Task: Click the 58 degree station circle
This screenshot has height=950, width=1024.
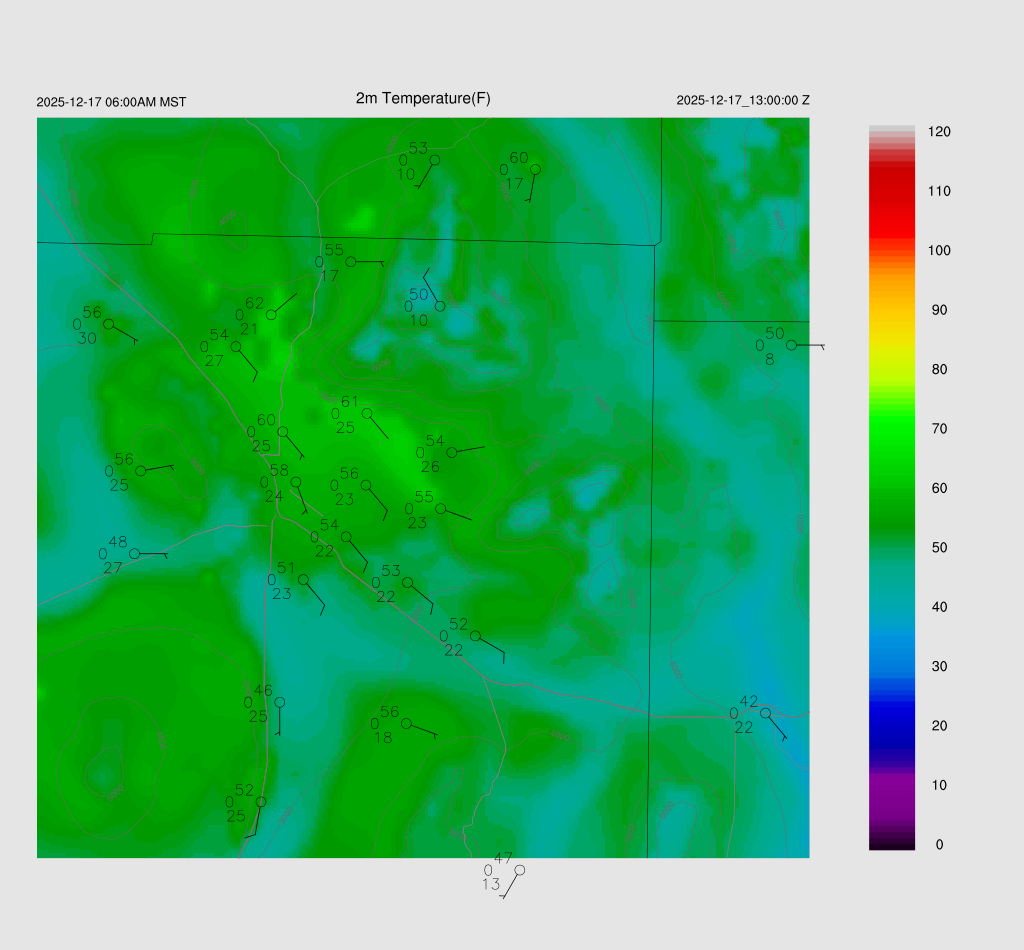Action: click(296, 482)
